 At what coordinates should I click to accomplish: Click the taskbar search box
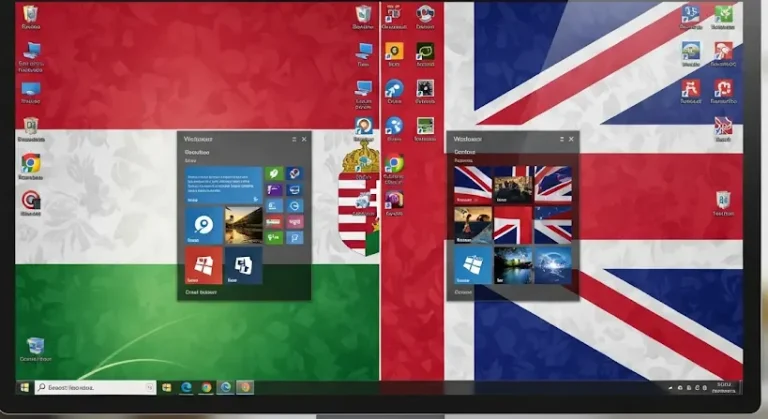pyautogui.click(x=96, y=388)
